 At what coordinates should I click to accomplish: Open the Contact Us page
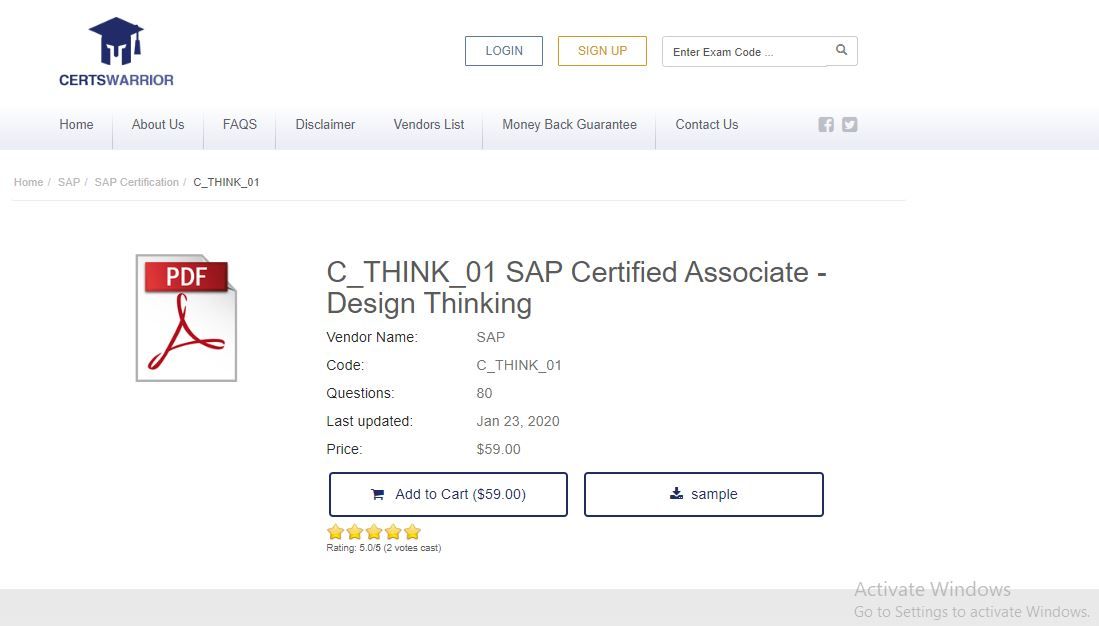click(706, 125)
